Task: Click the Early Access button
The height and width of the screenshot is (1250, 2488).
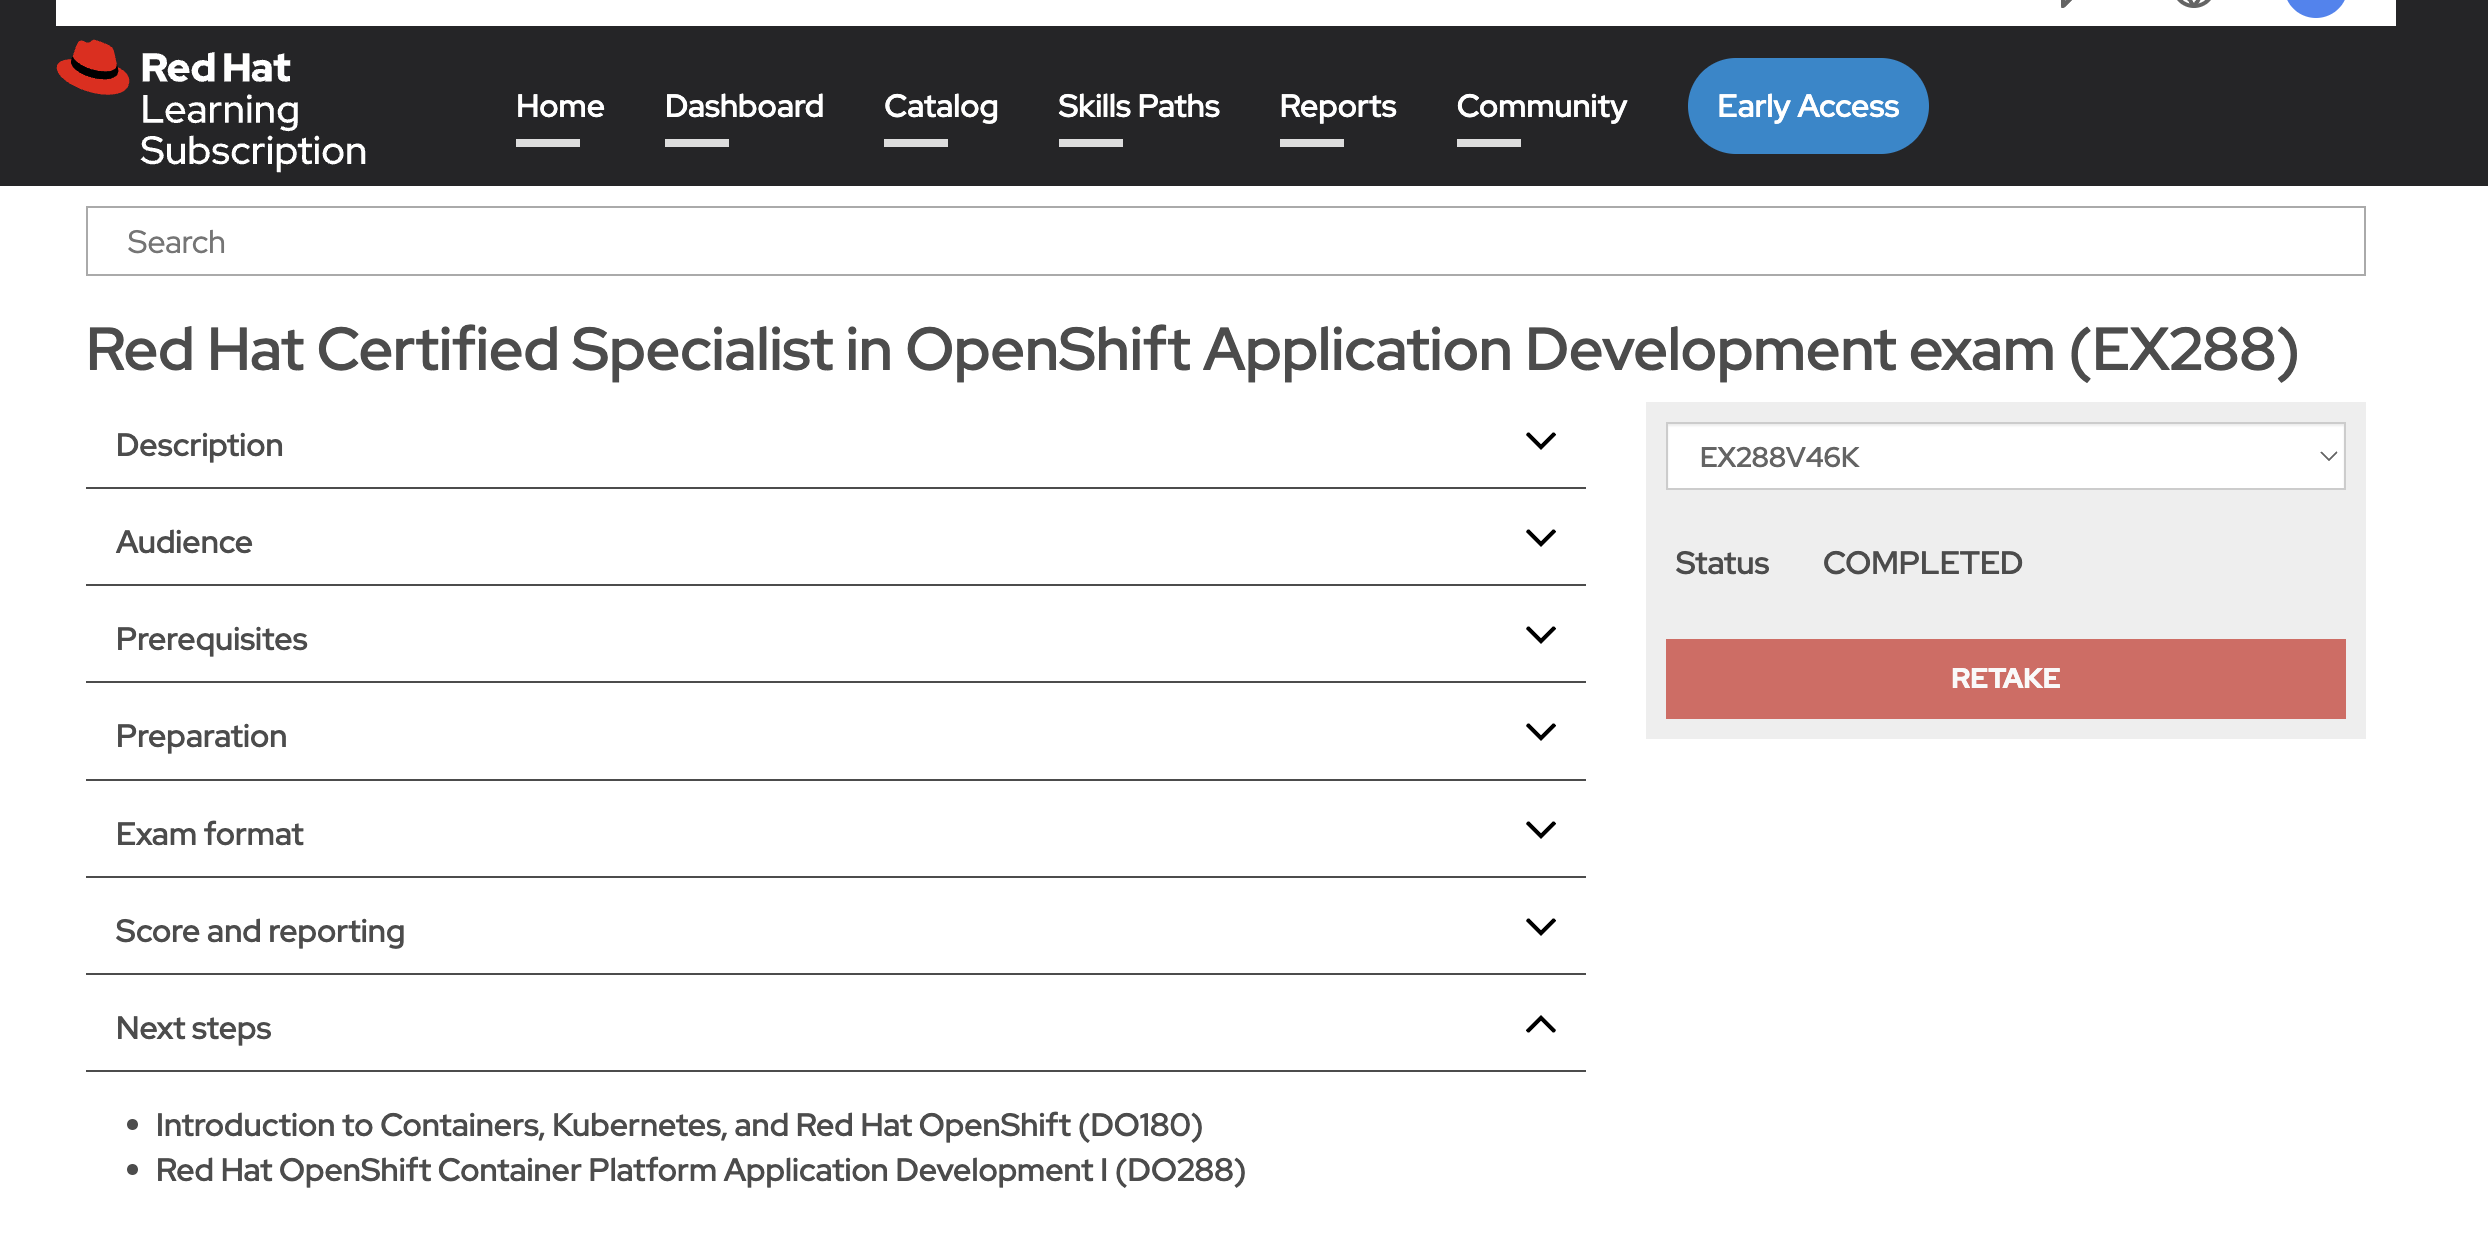Action: point(1807,105)
